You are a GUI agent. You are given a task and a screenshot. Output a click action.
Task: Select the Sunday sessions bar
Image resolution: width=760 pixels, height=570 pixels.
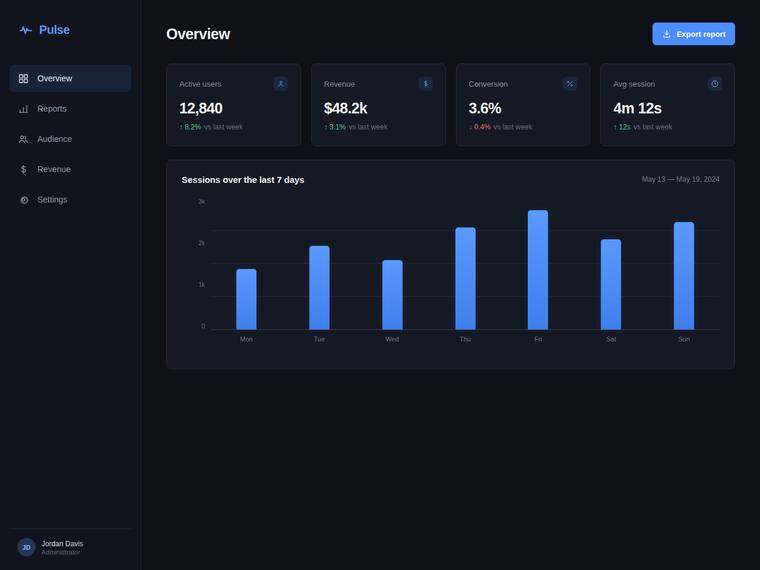pyautogui.click(x=684, y=276)
